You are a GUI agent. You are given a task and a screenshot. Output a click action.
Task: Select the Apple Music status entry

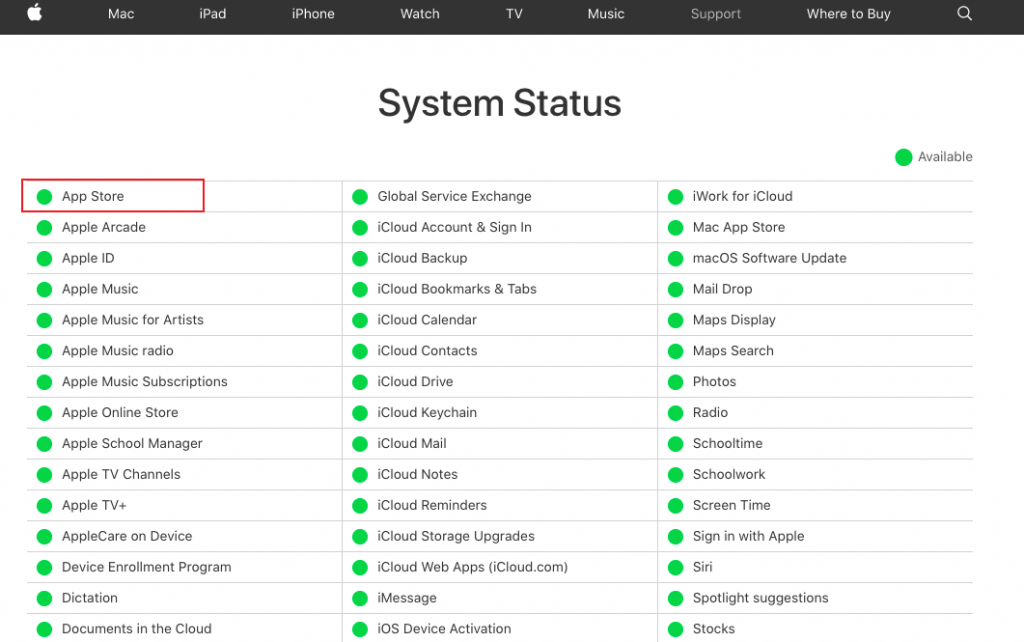click(100, 289)
